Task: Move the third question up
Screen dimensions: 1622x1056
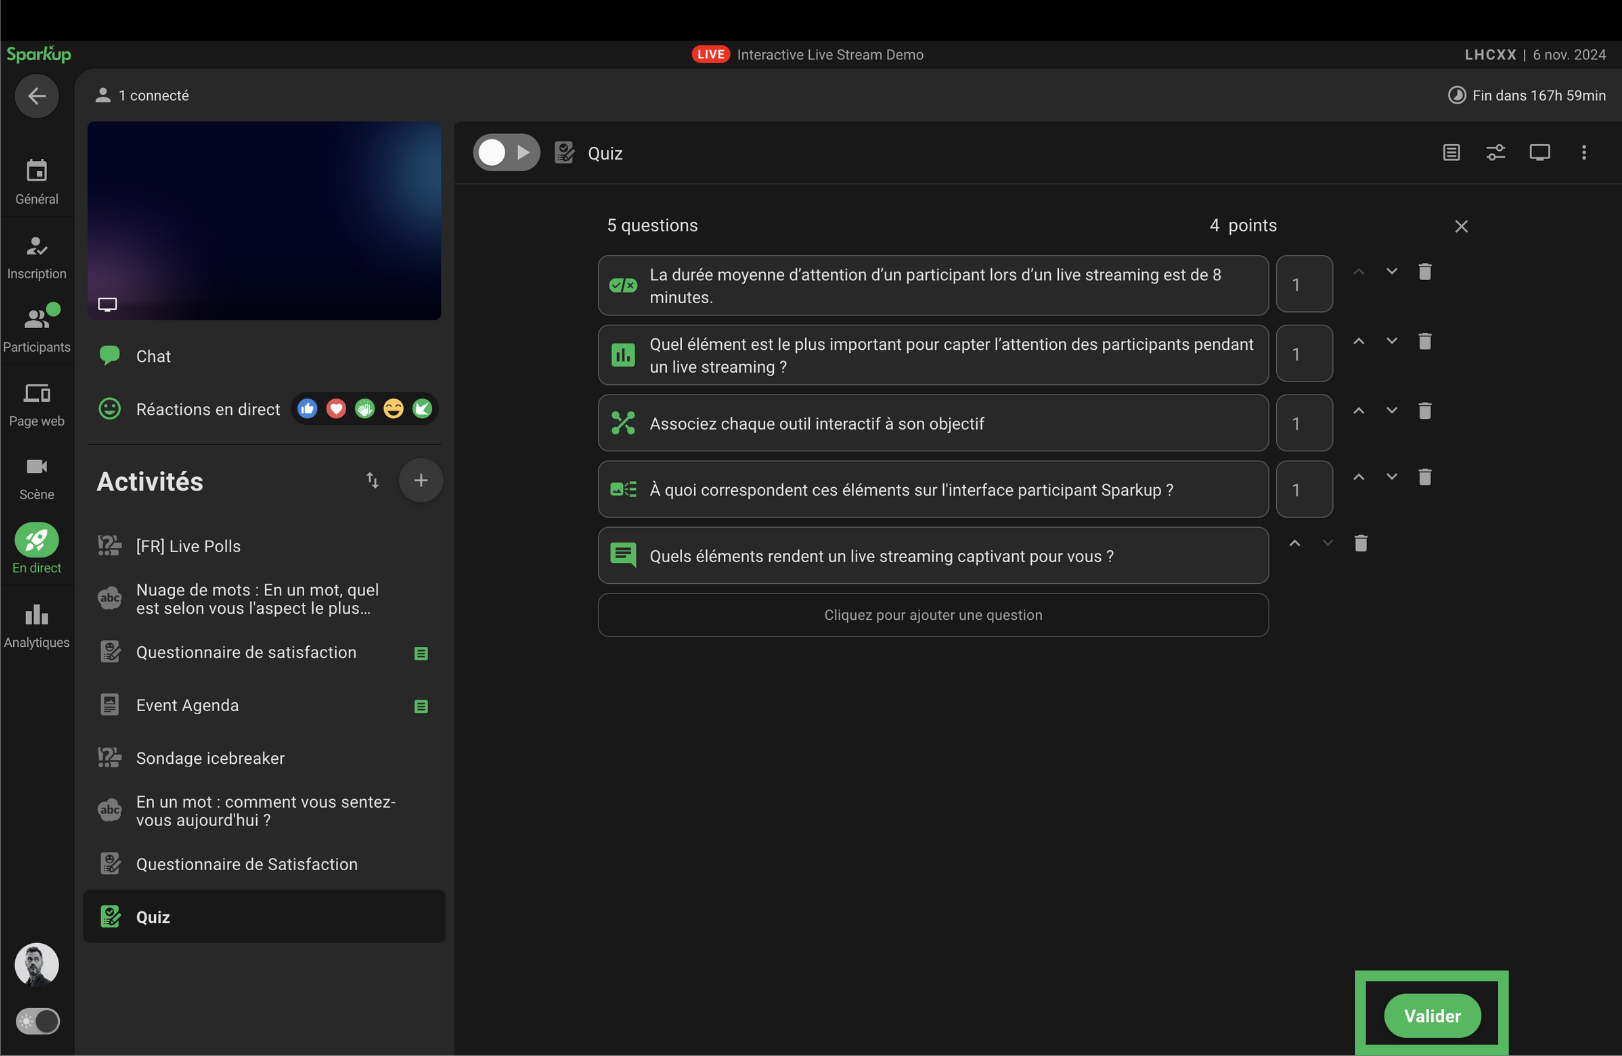Action: point(1358,411)
